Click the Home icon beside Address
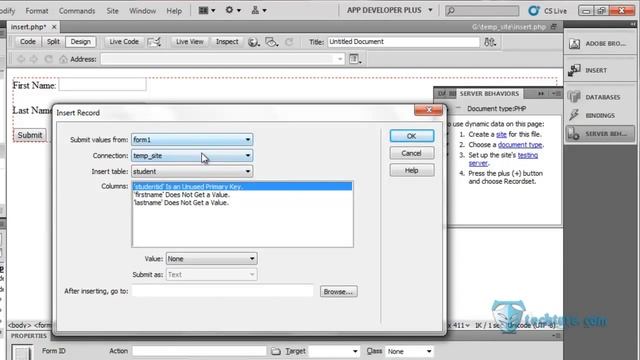The height and width of the screenshot is (360, 640). click(63, 59)
